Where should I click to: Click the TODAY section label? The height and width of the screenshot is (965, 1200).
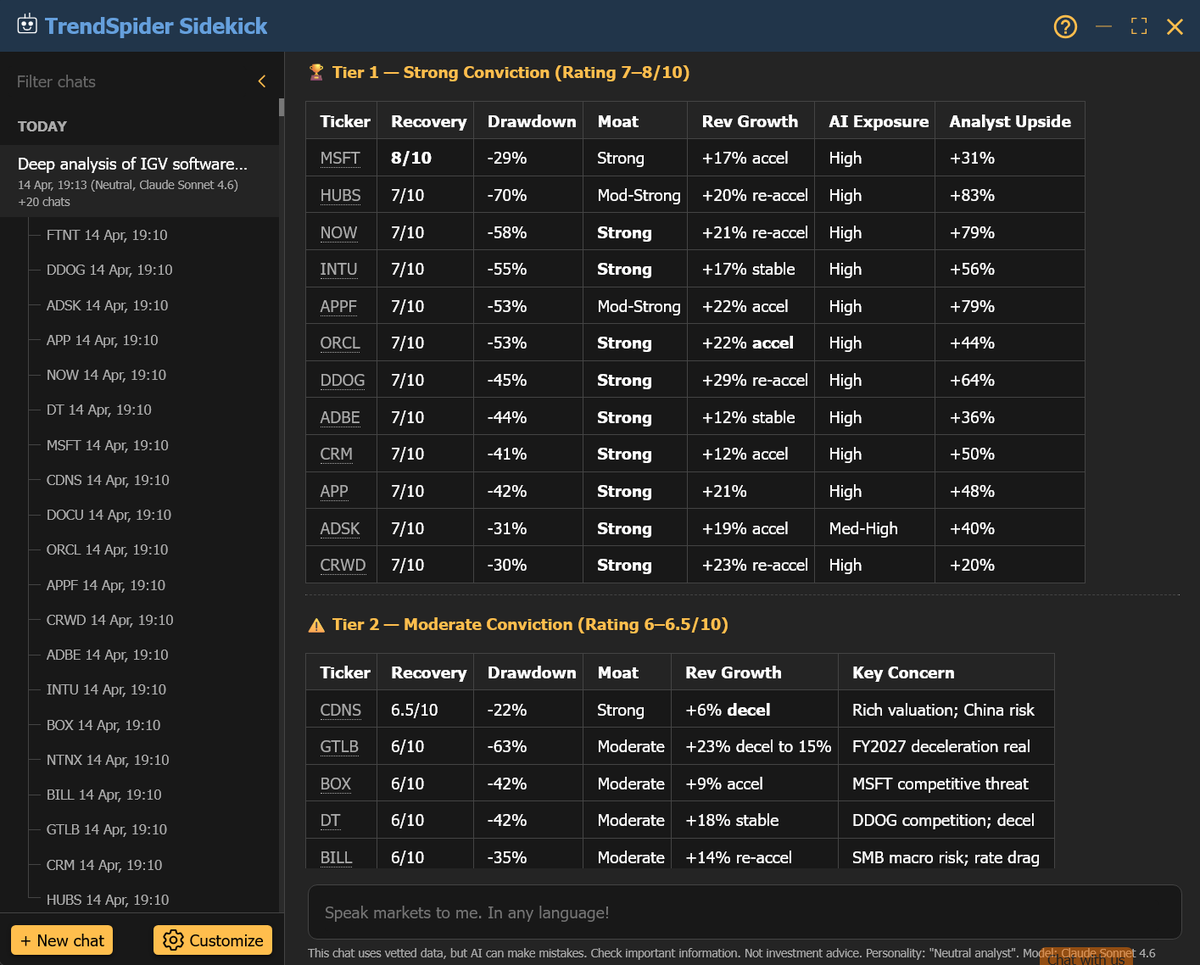click(x=42, y=126)
